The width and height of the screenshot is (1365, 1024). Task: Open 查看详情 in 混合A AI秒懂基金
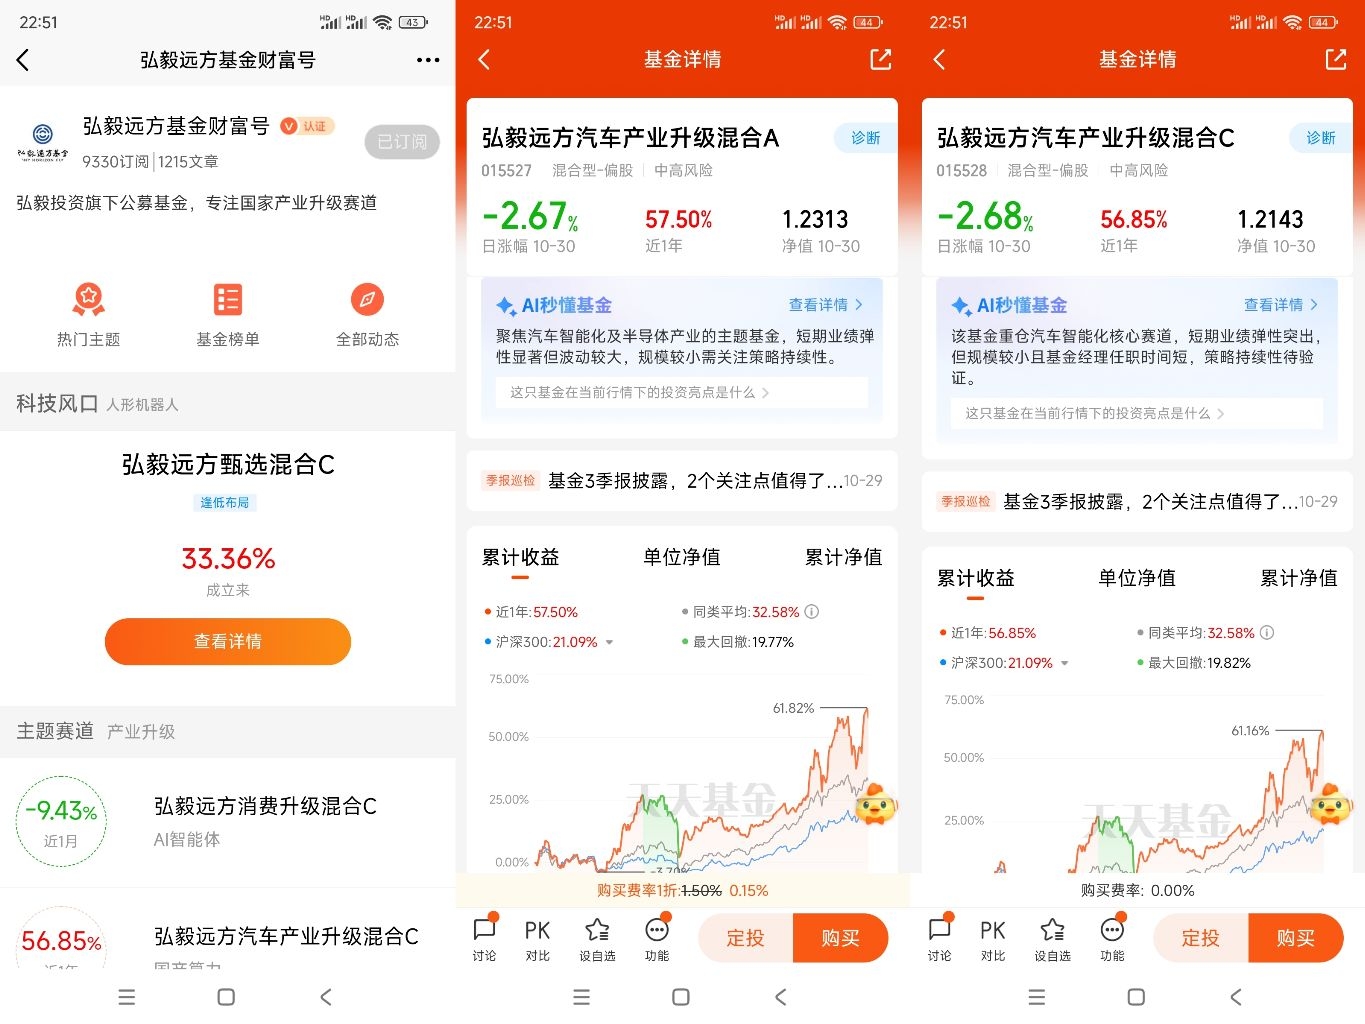(826, 305)
